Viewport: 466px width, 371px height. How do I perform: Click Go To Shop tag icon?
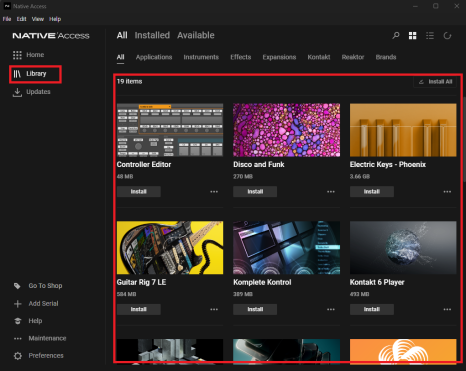coord(17,286)
